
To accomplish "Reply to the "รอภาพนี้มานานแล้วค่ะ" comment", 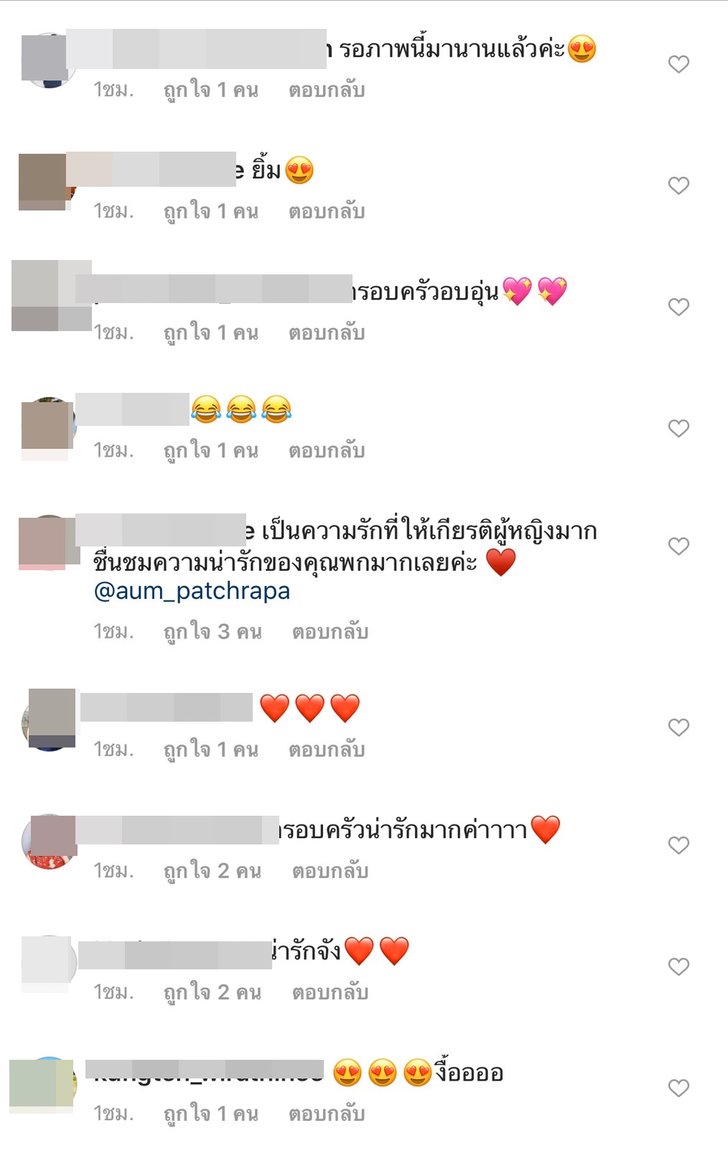I will pyautogui.click(x=327, y=90).
